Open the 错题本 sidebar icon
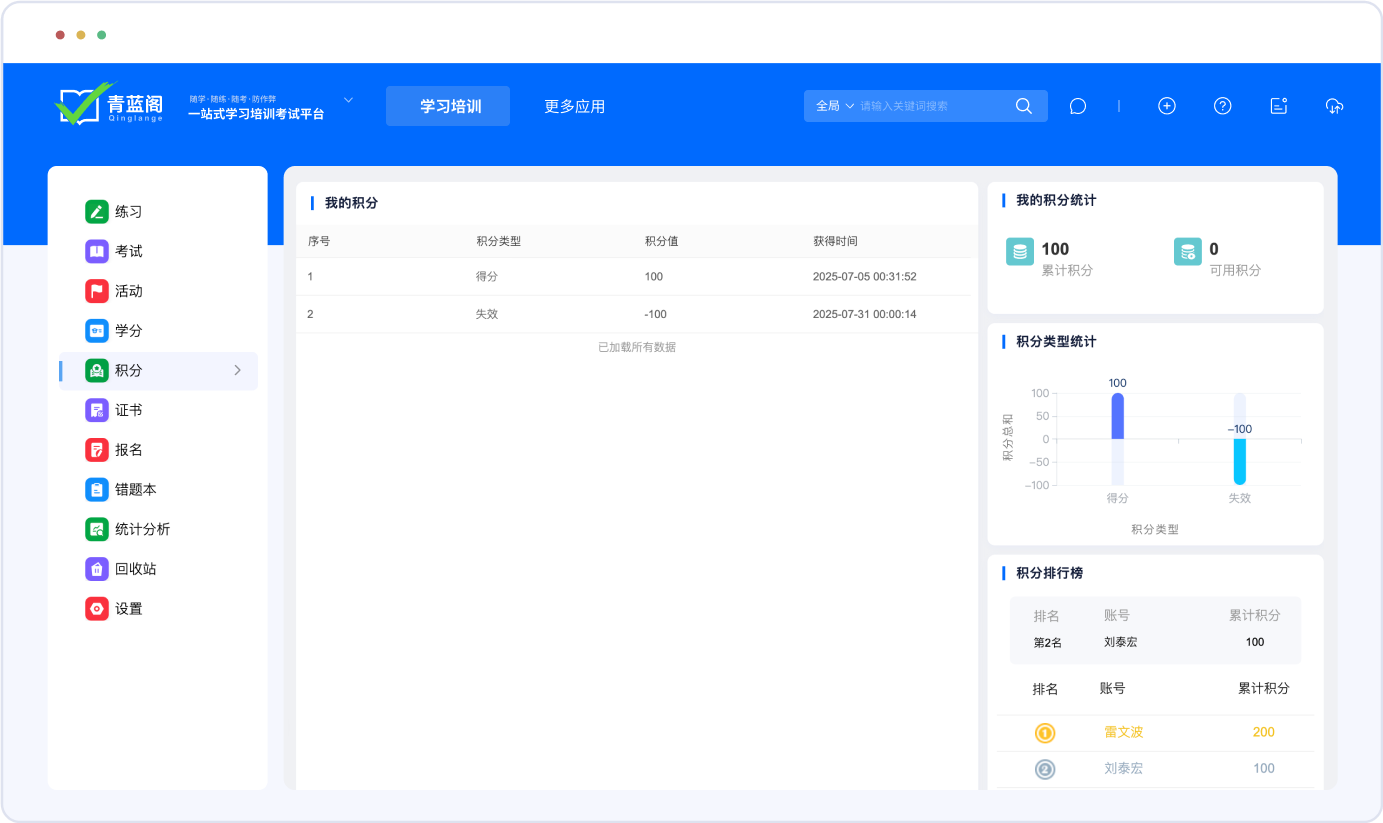1383x823 pixels. tap(97, 489)
